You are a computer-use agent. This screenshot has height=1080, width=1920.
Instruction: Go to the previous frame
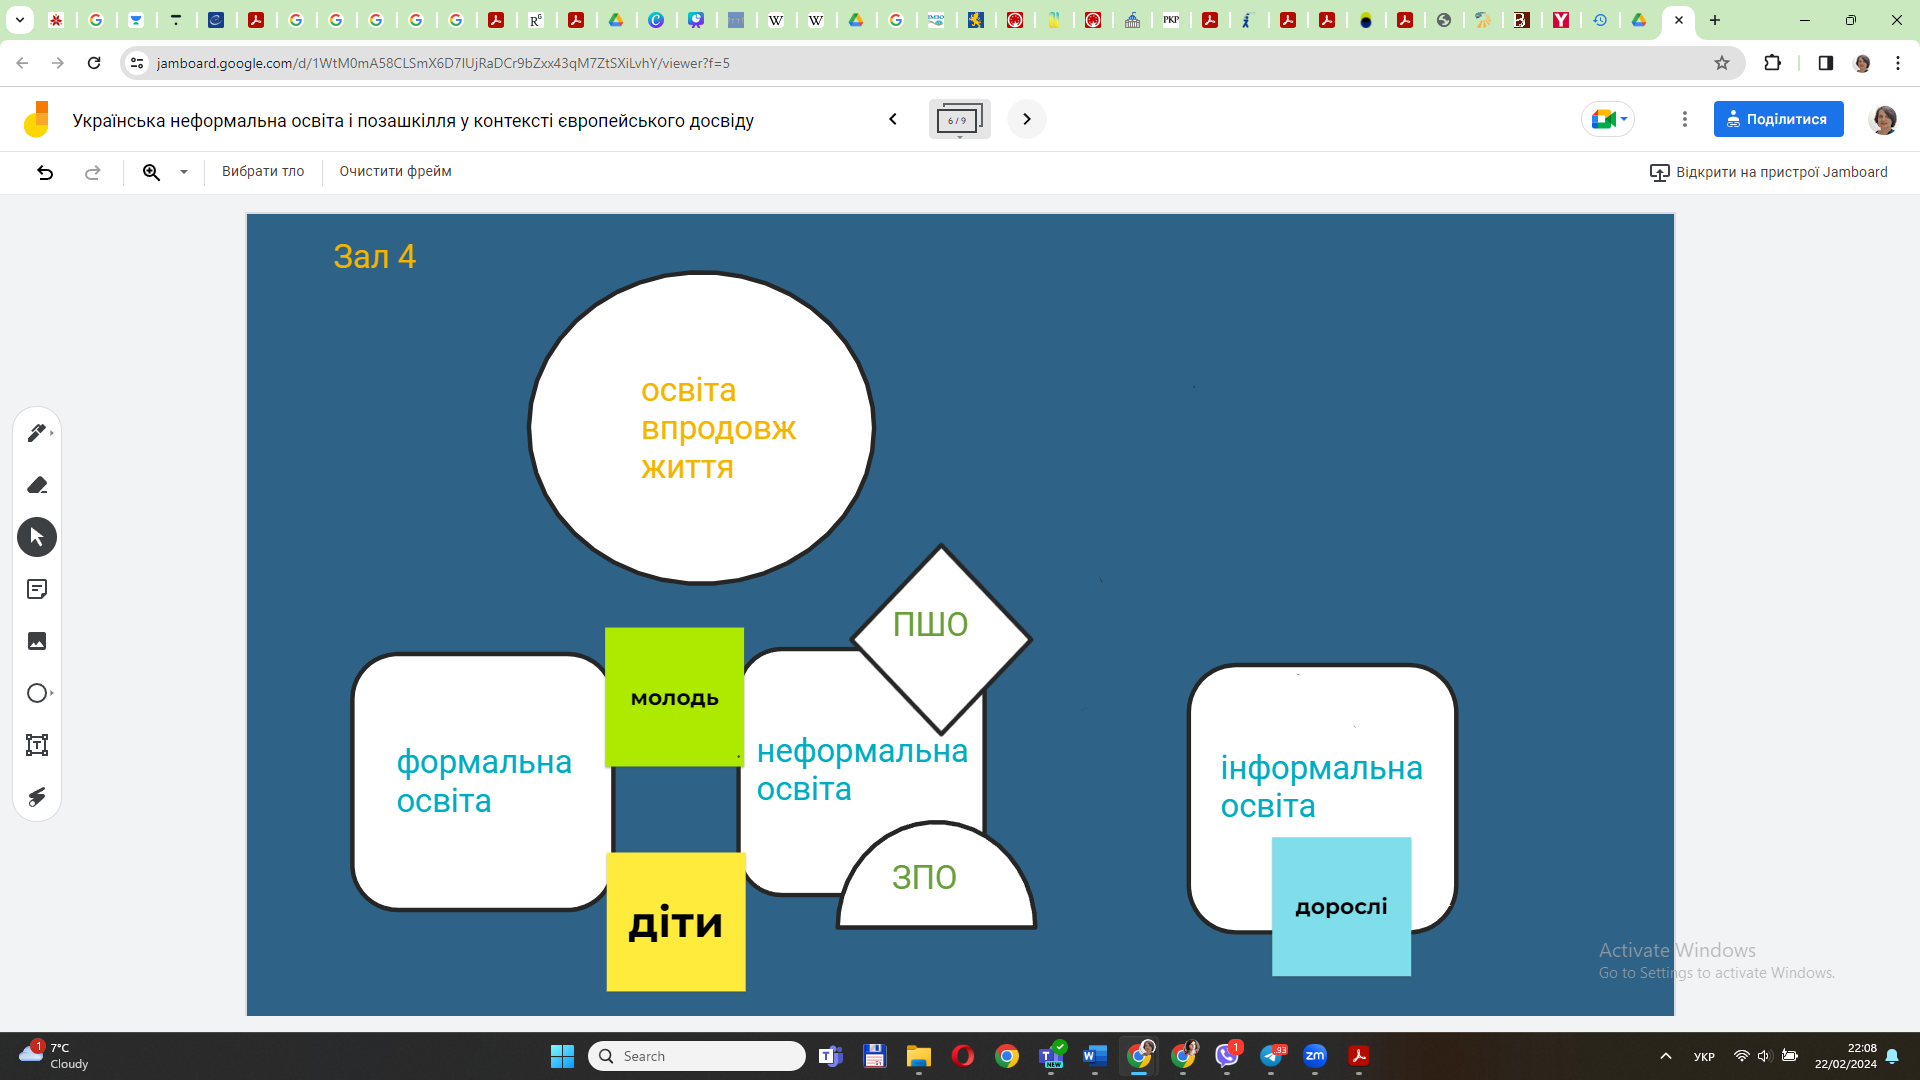click(x=893, y=119)
